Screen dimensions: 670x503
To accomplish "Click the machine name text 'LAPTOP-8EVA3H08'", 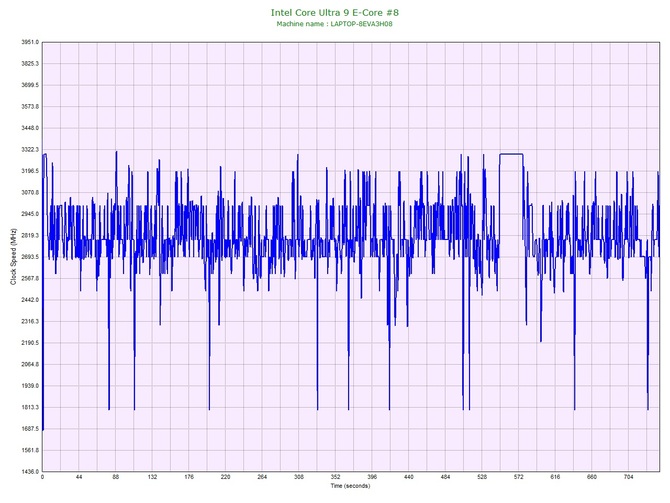I will 361,24.
